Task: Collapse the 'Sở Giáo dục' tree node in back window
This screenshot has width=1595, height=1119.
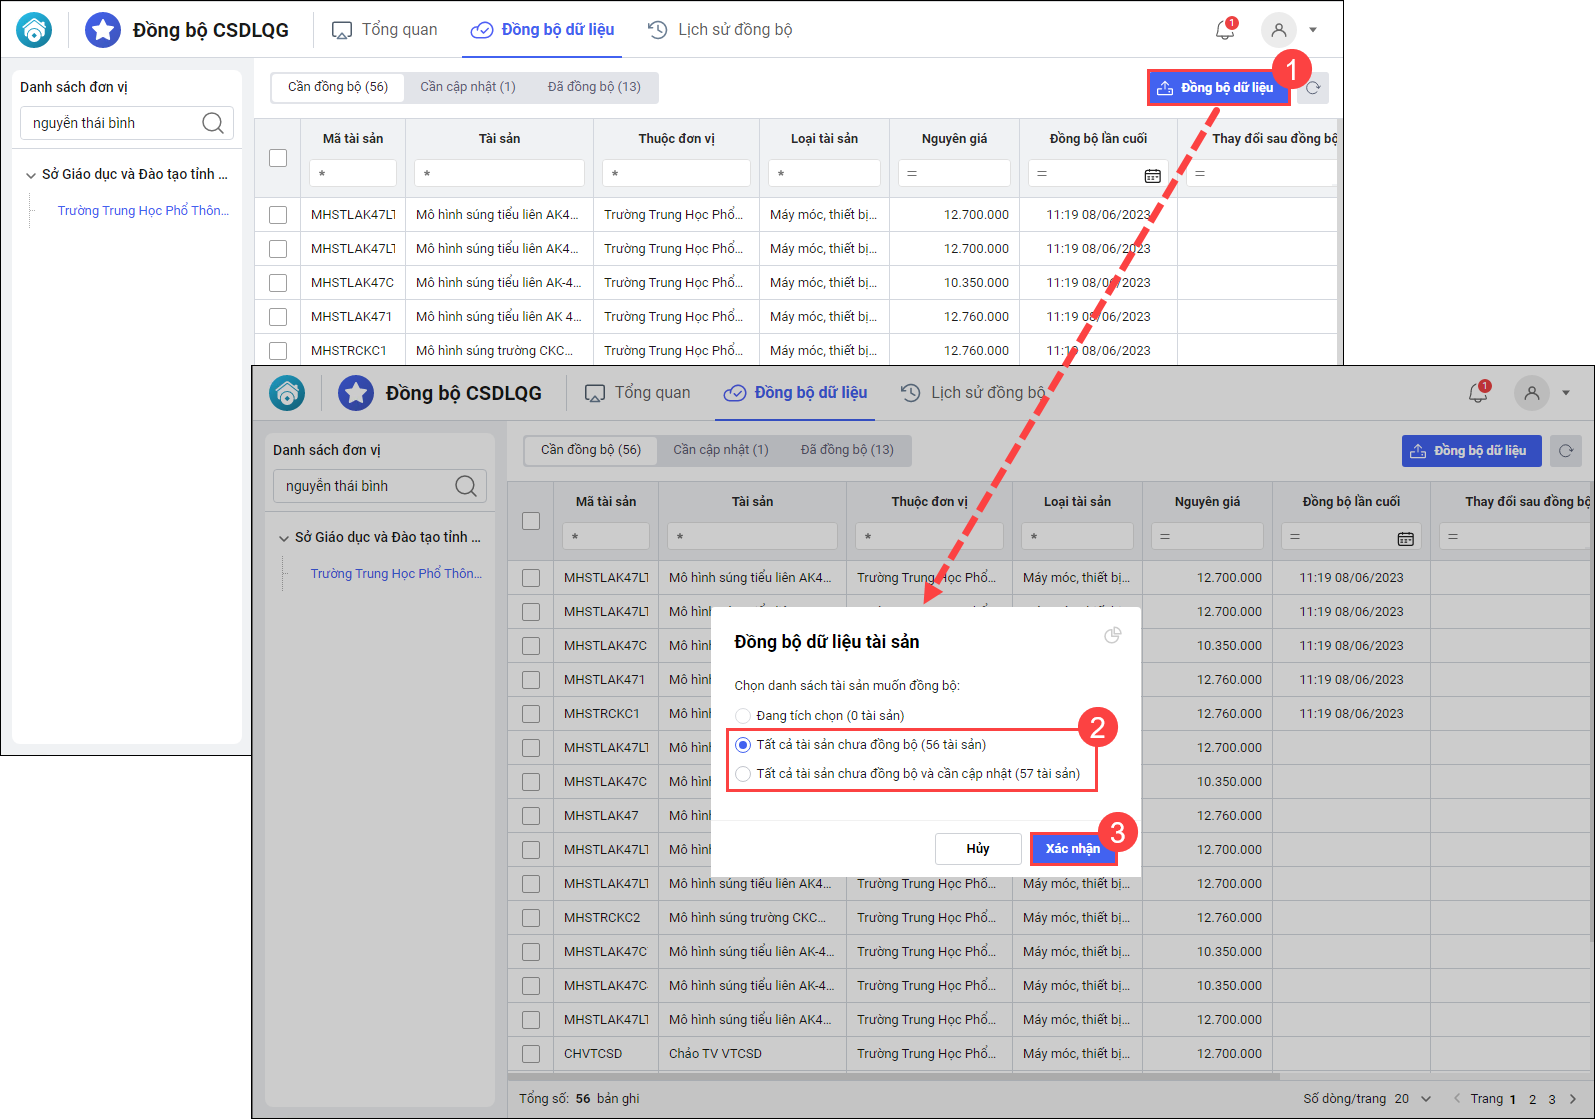Action: pos(30,175)
